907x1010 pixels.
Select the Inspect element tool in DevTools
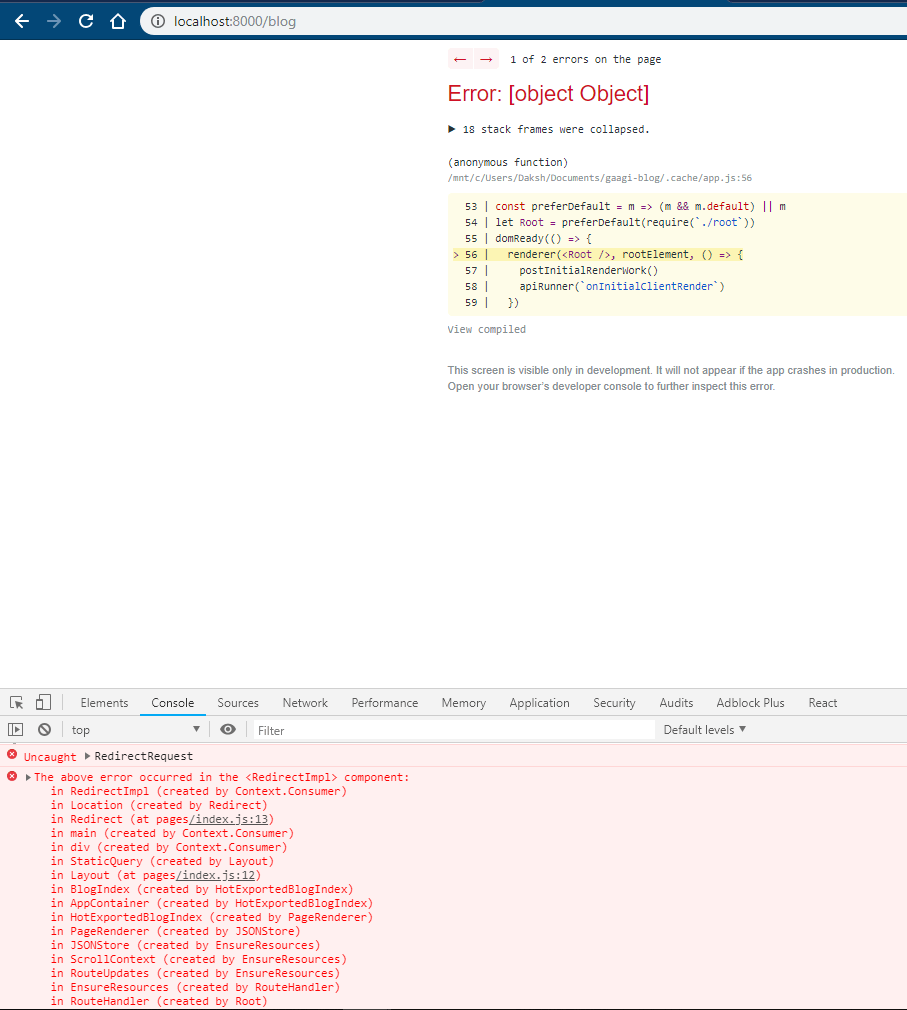point(15,702)
